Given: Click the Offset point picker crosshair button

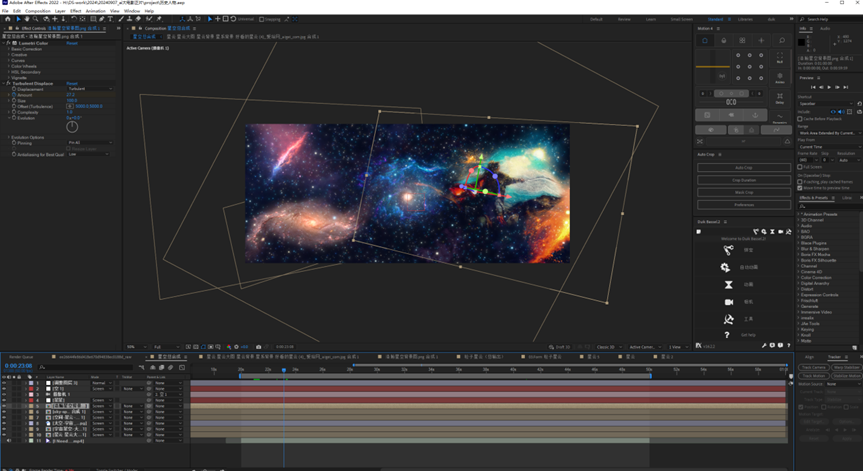Looking at the screenshot, I should (70, 106).
